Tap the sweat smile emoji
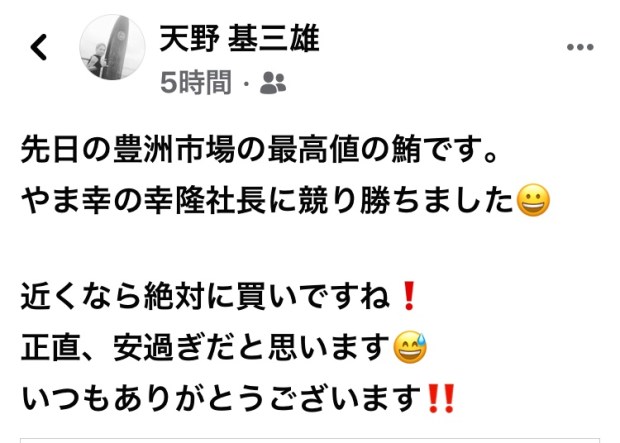Viewport: 620px width, 443px height. 410,347
